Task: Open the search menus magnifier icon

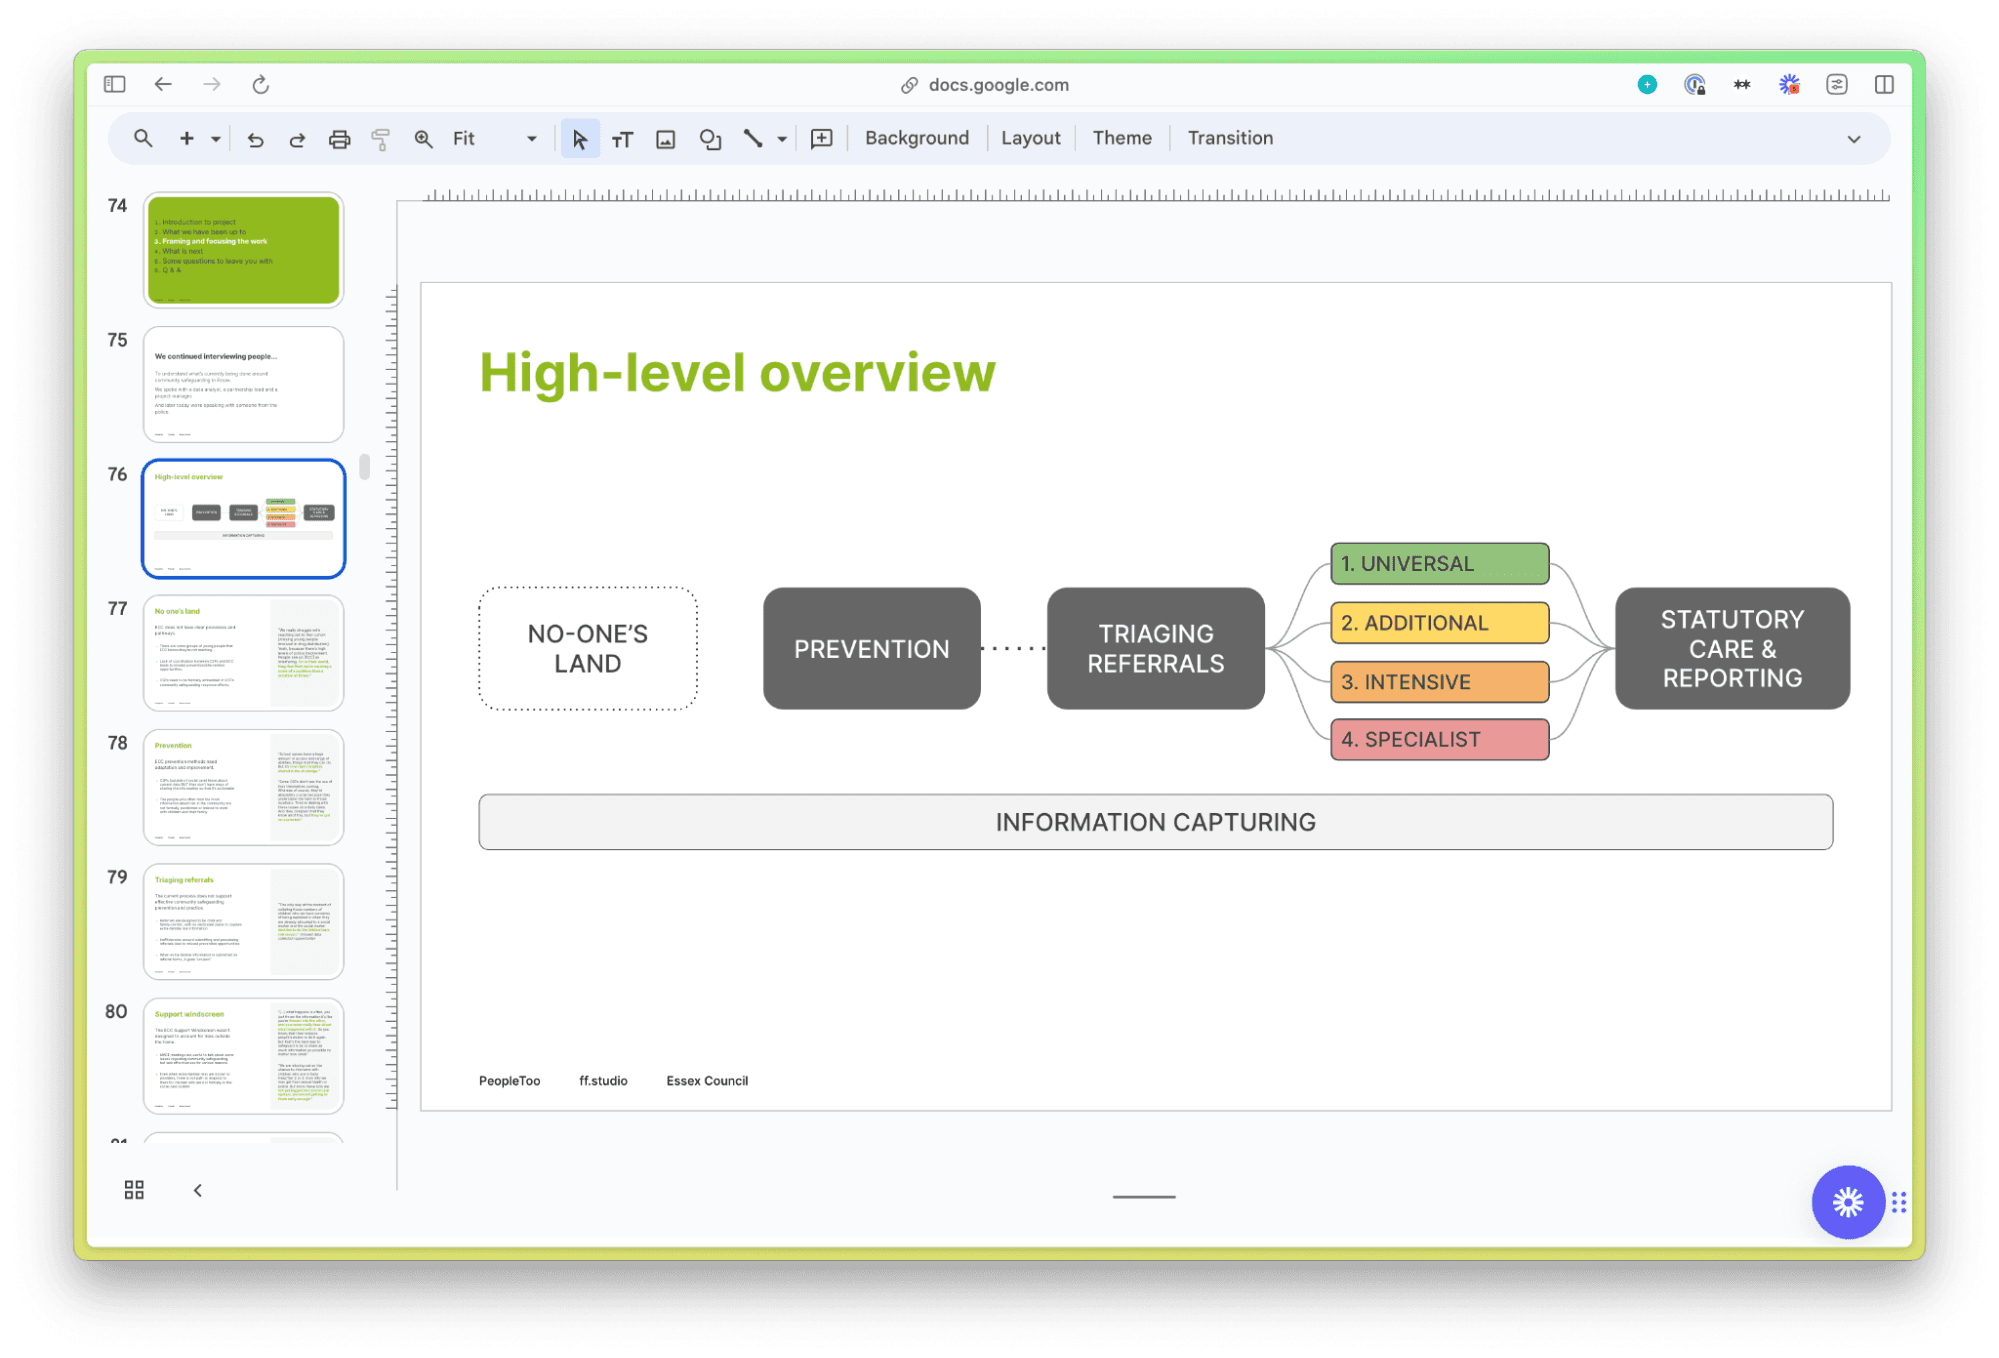Action: point(143,139)
